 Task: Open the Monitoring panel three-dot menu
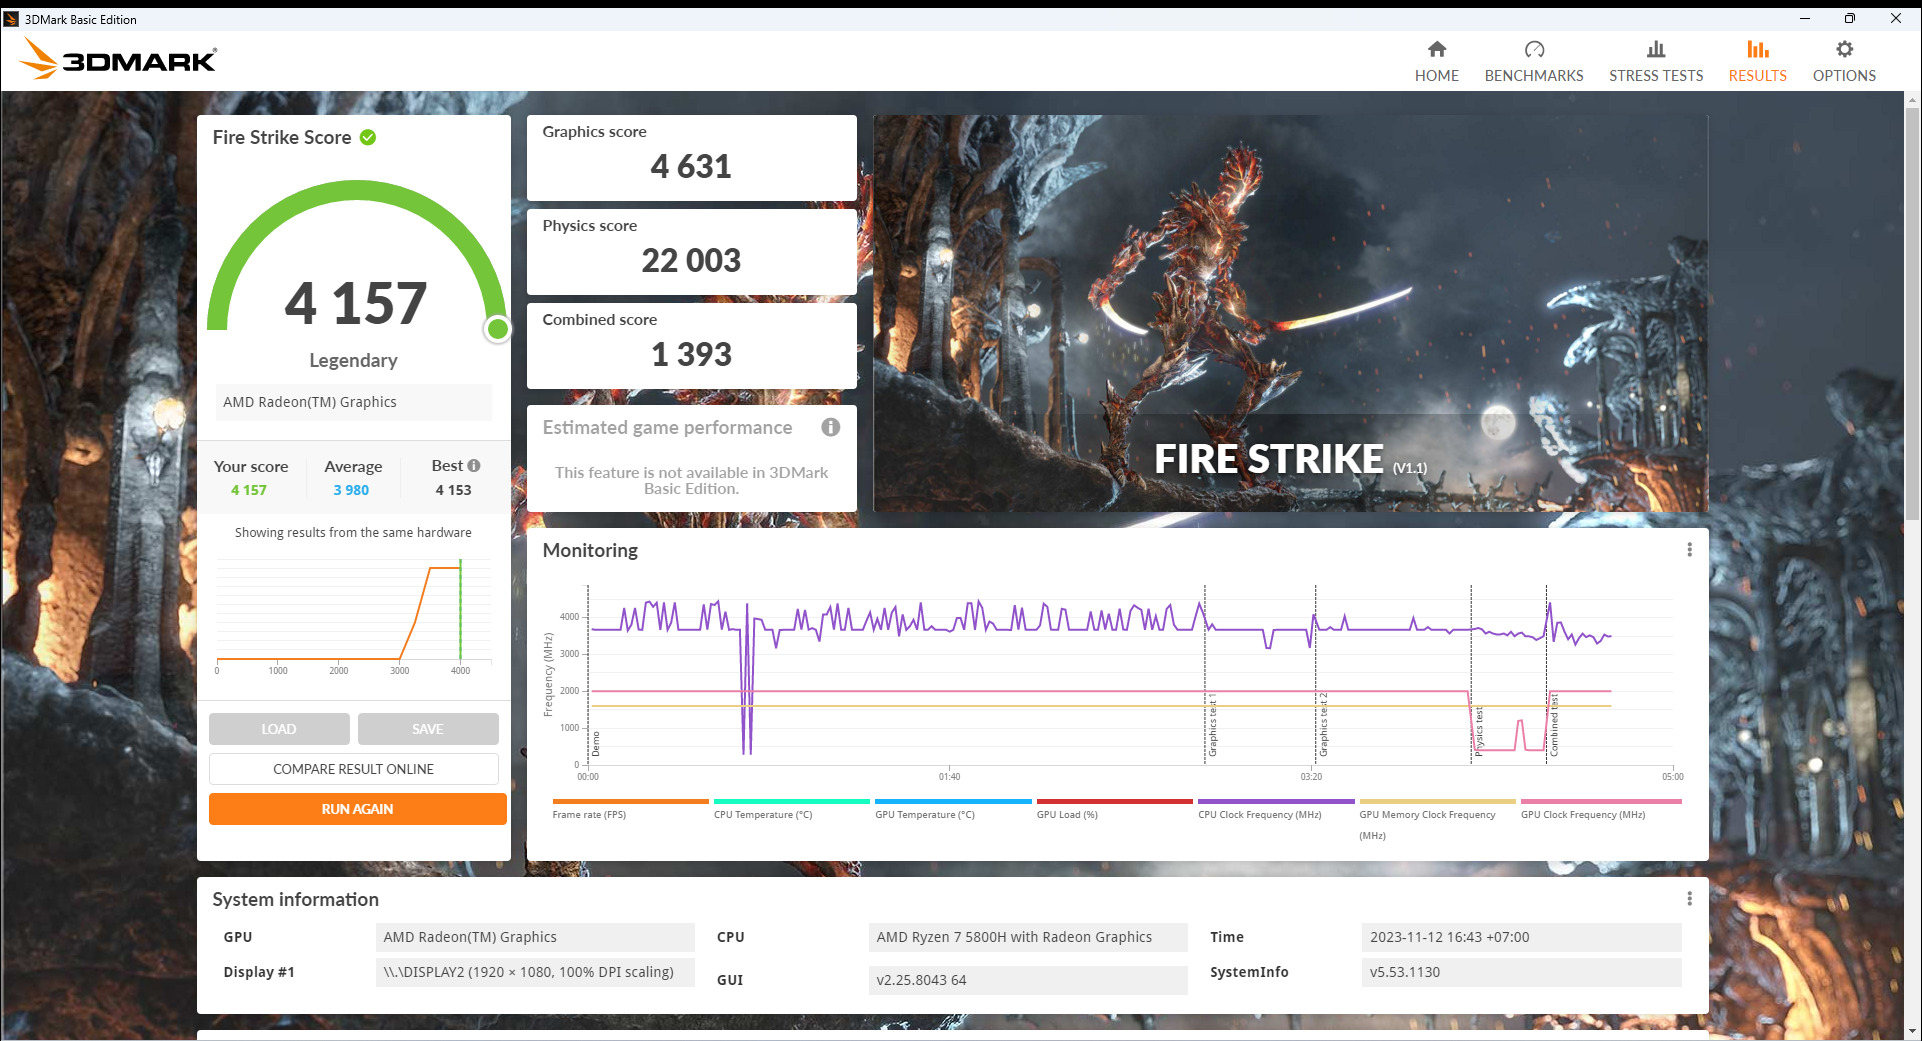pos(1689,550)
